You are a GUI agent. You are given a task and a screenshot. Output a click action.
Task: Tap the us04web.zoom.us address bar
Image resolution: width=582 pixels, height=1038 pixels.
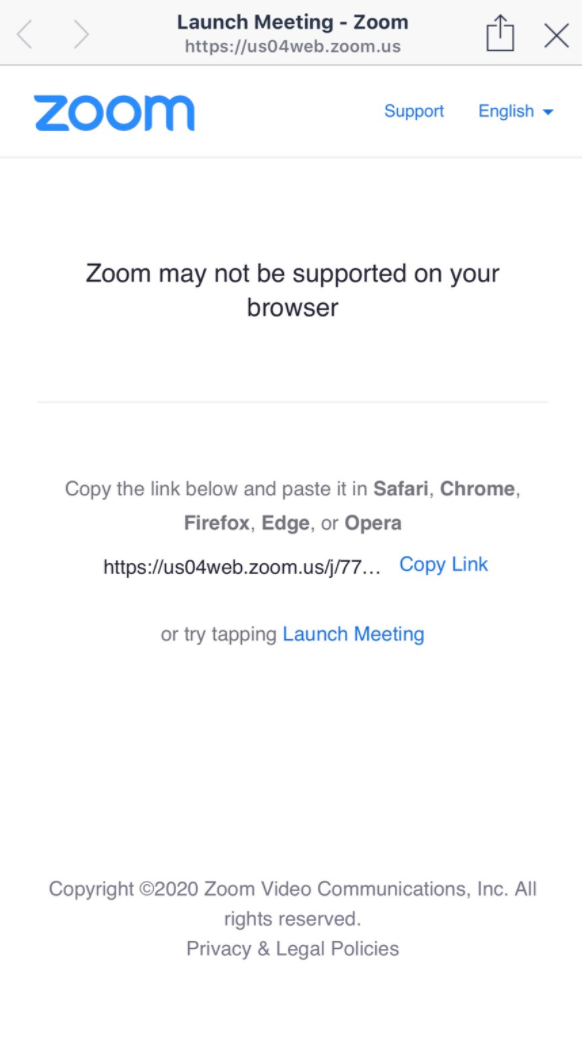point(293,47)
